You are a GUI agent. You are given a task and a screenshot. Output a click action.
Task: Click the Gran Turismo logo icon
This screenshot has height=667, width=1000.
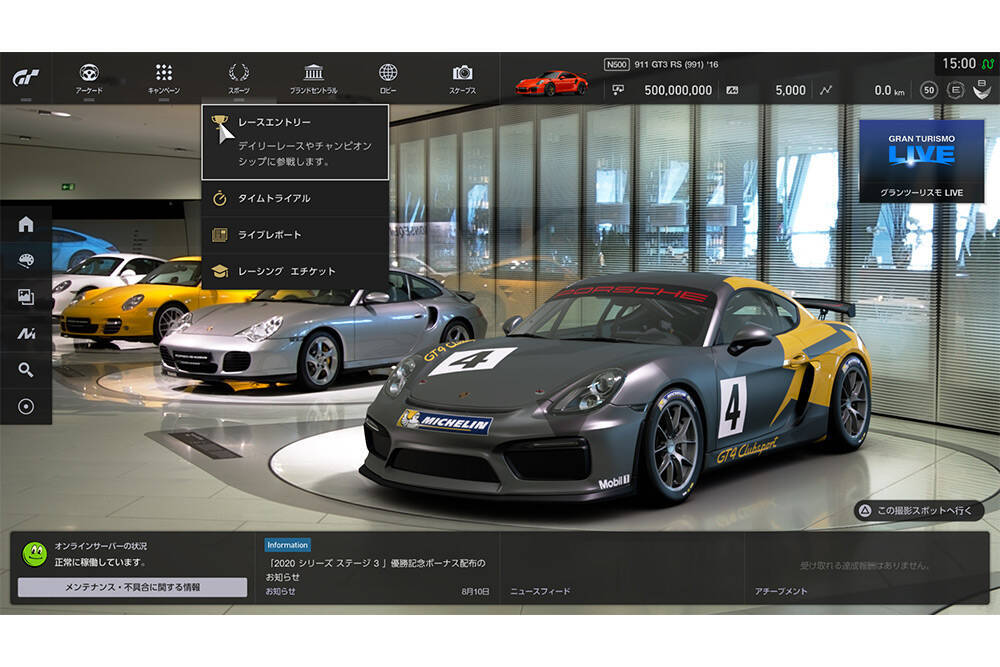click(x=26, y=78)
